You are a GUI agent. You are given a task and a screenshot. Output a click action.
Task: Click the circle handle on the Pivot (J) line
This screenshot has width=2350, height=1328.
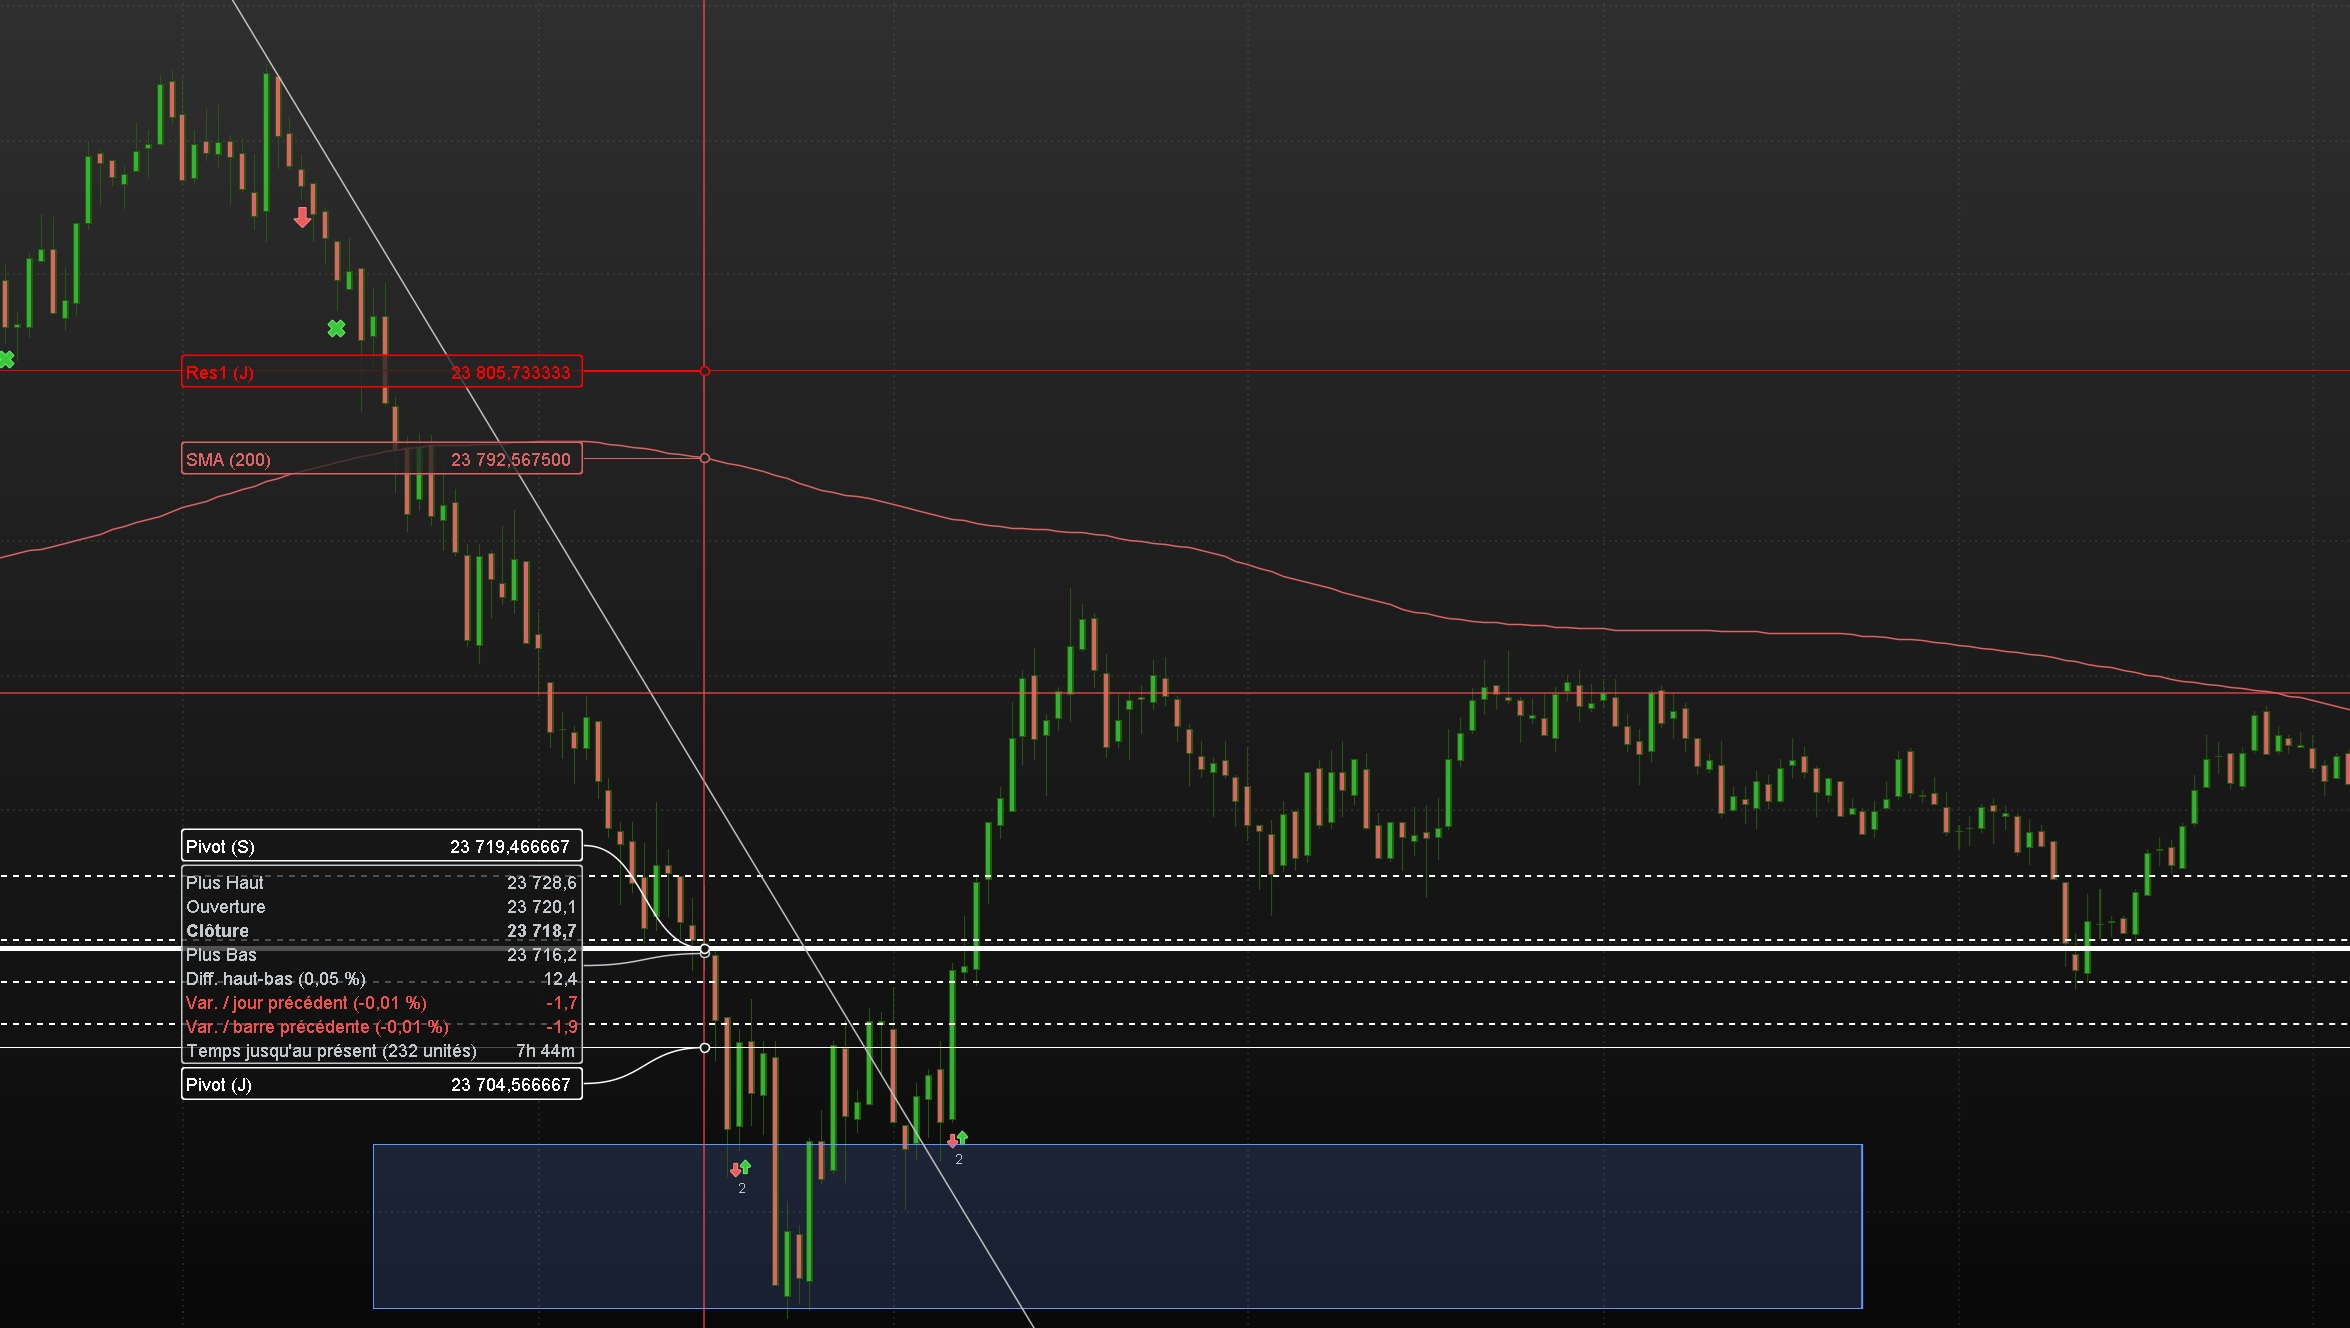705,1048
